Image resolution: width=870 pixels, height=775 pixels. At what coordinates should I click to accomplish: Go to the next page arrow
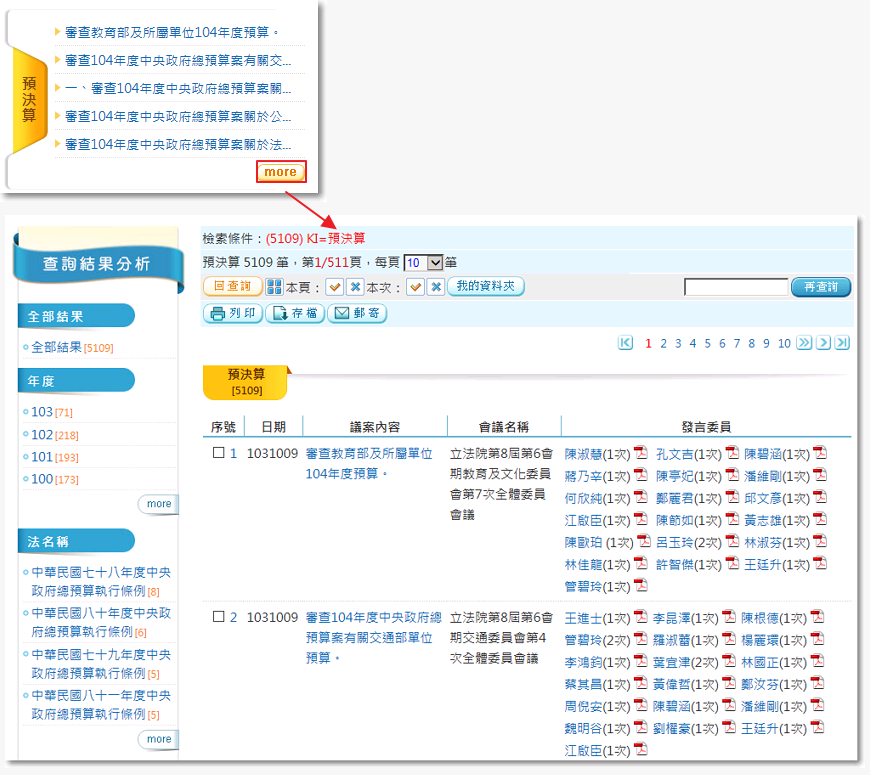tap(823, 343)
